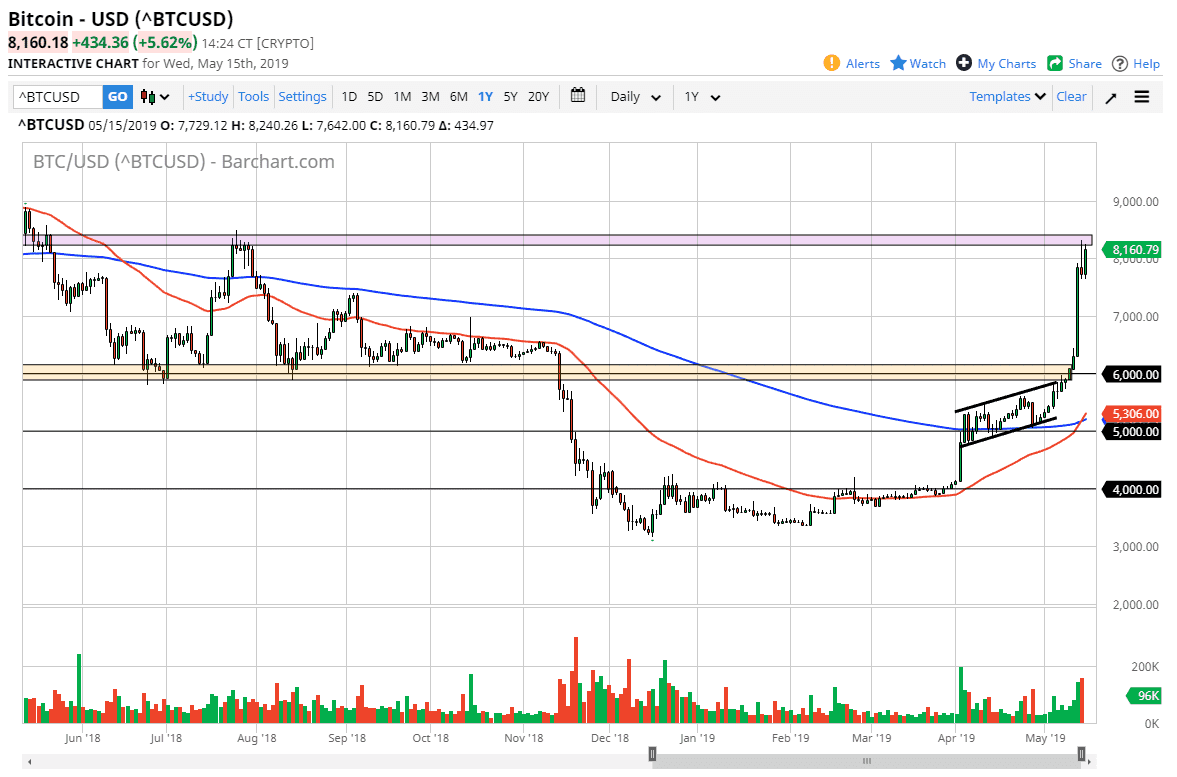Open the Settings menu

[302, 97]
